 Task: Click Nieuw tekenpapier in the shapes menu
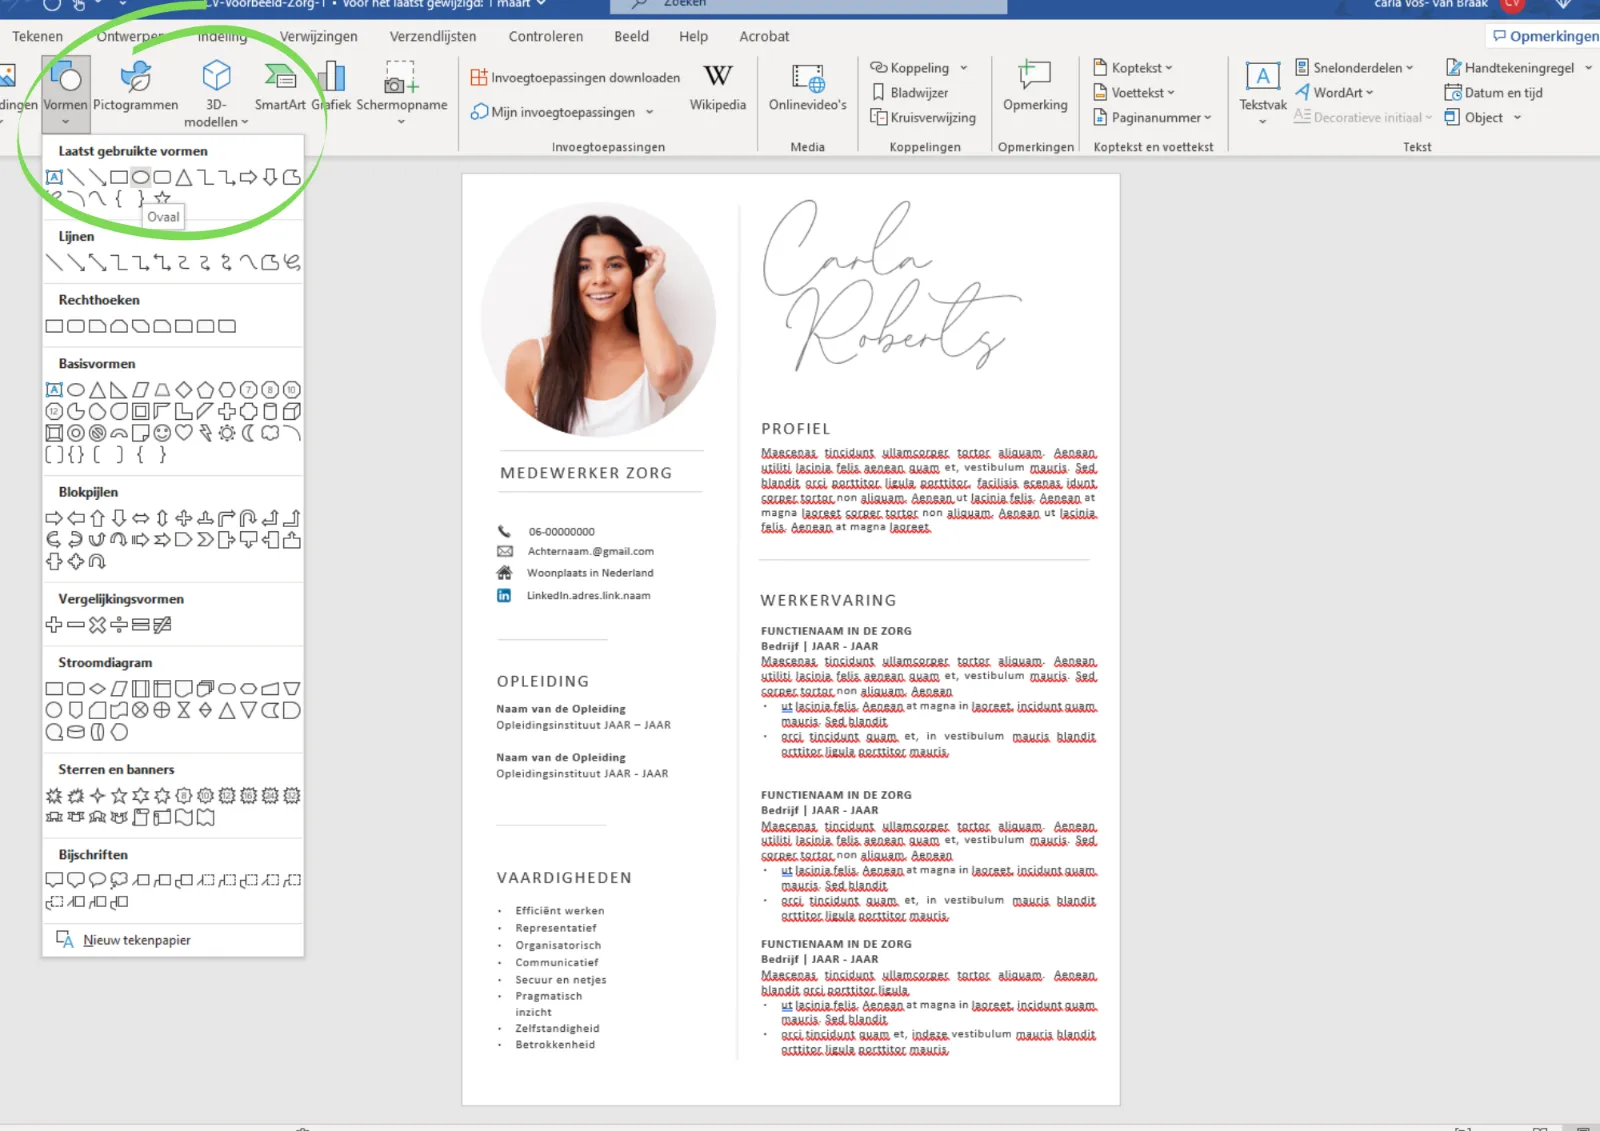tap(137, 939)
